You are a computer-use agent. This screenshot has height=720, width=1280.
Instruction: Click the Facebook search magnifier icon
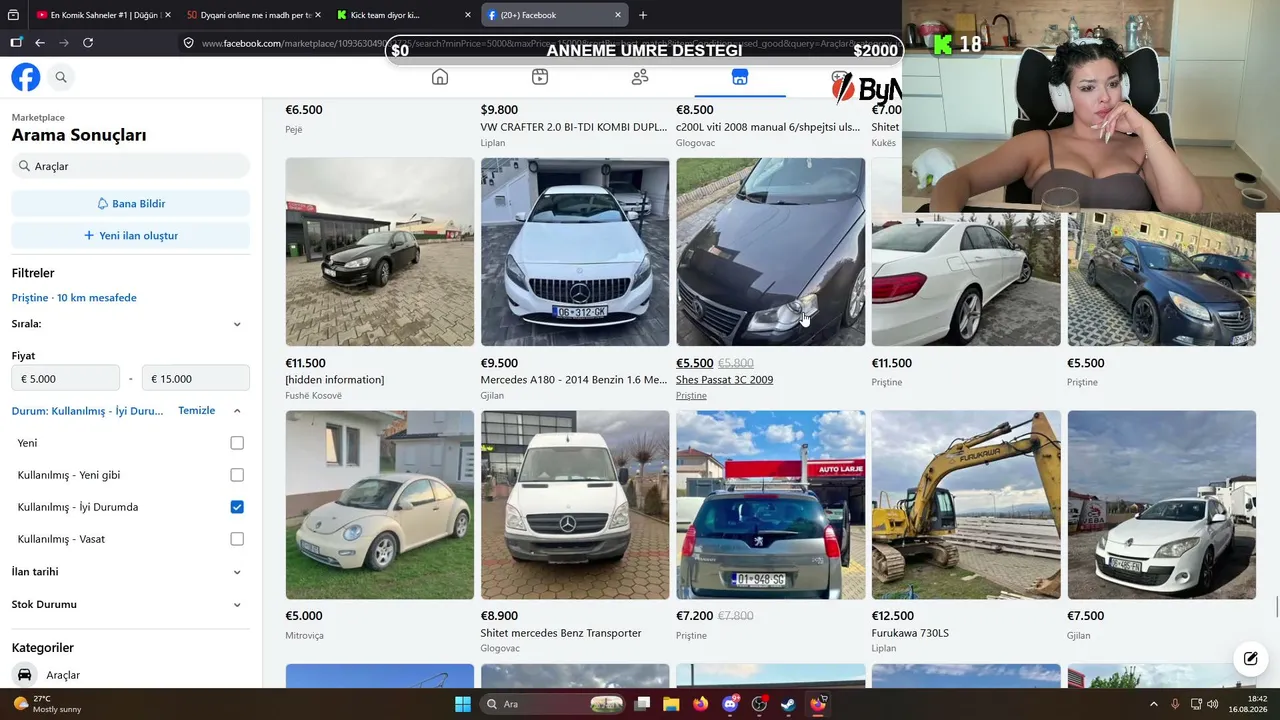click(61, 77)
